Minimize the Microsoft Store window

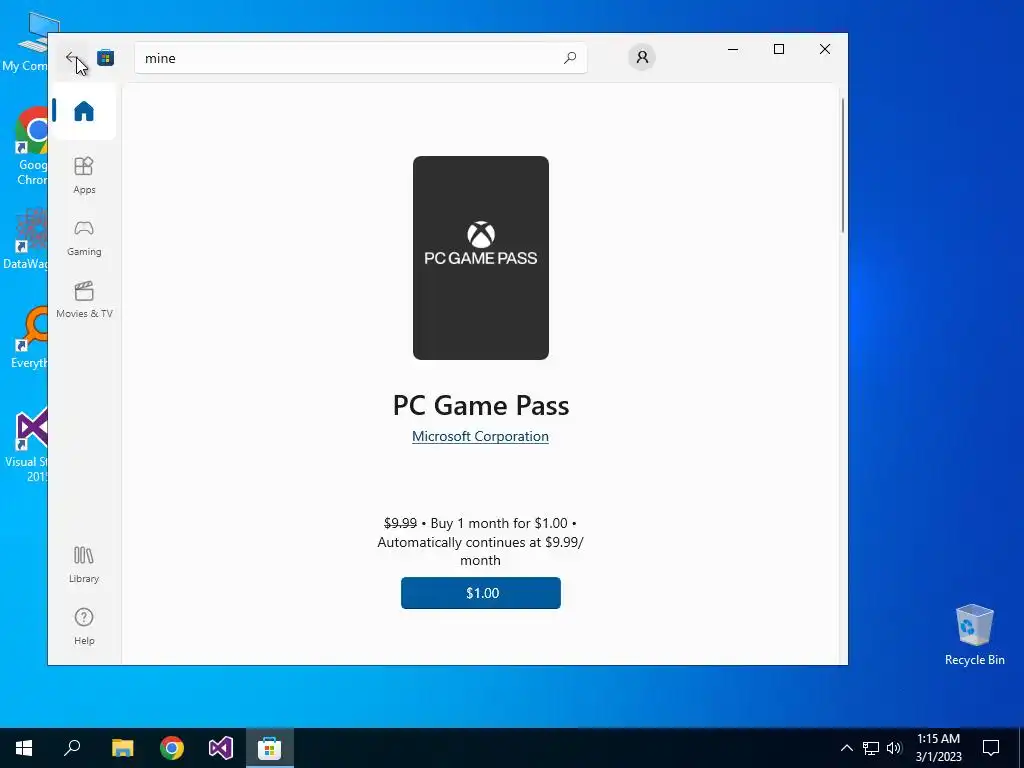point(733,49)
